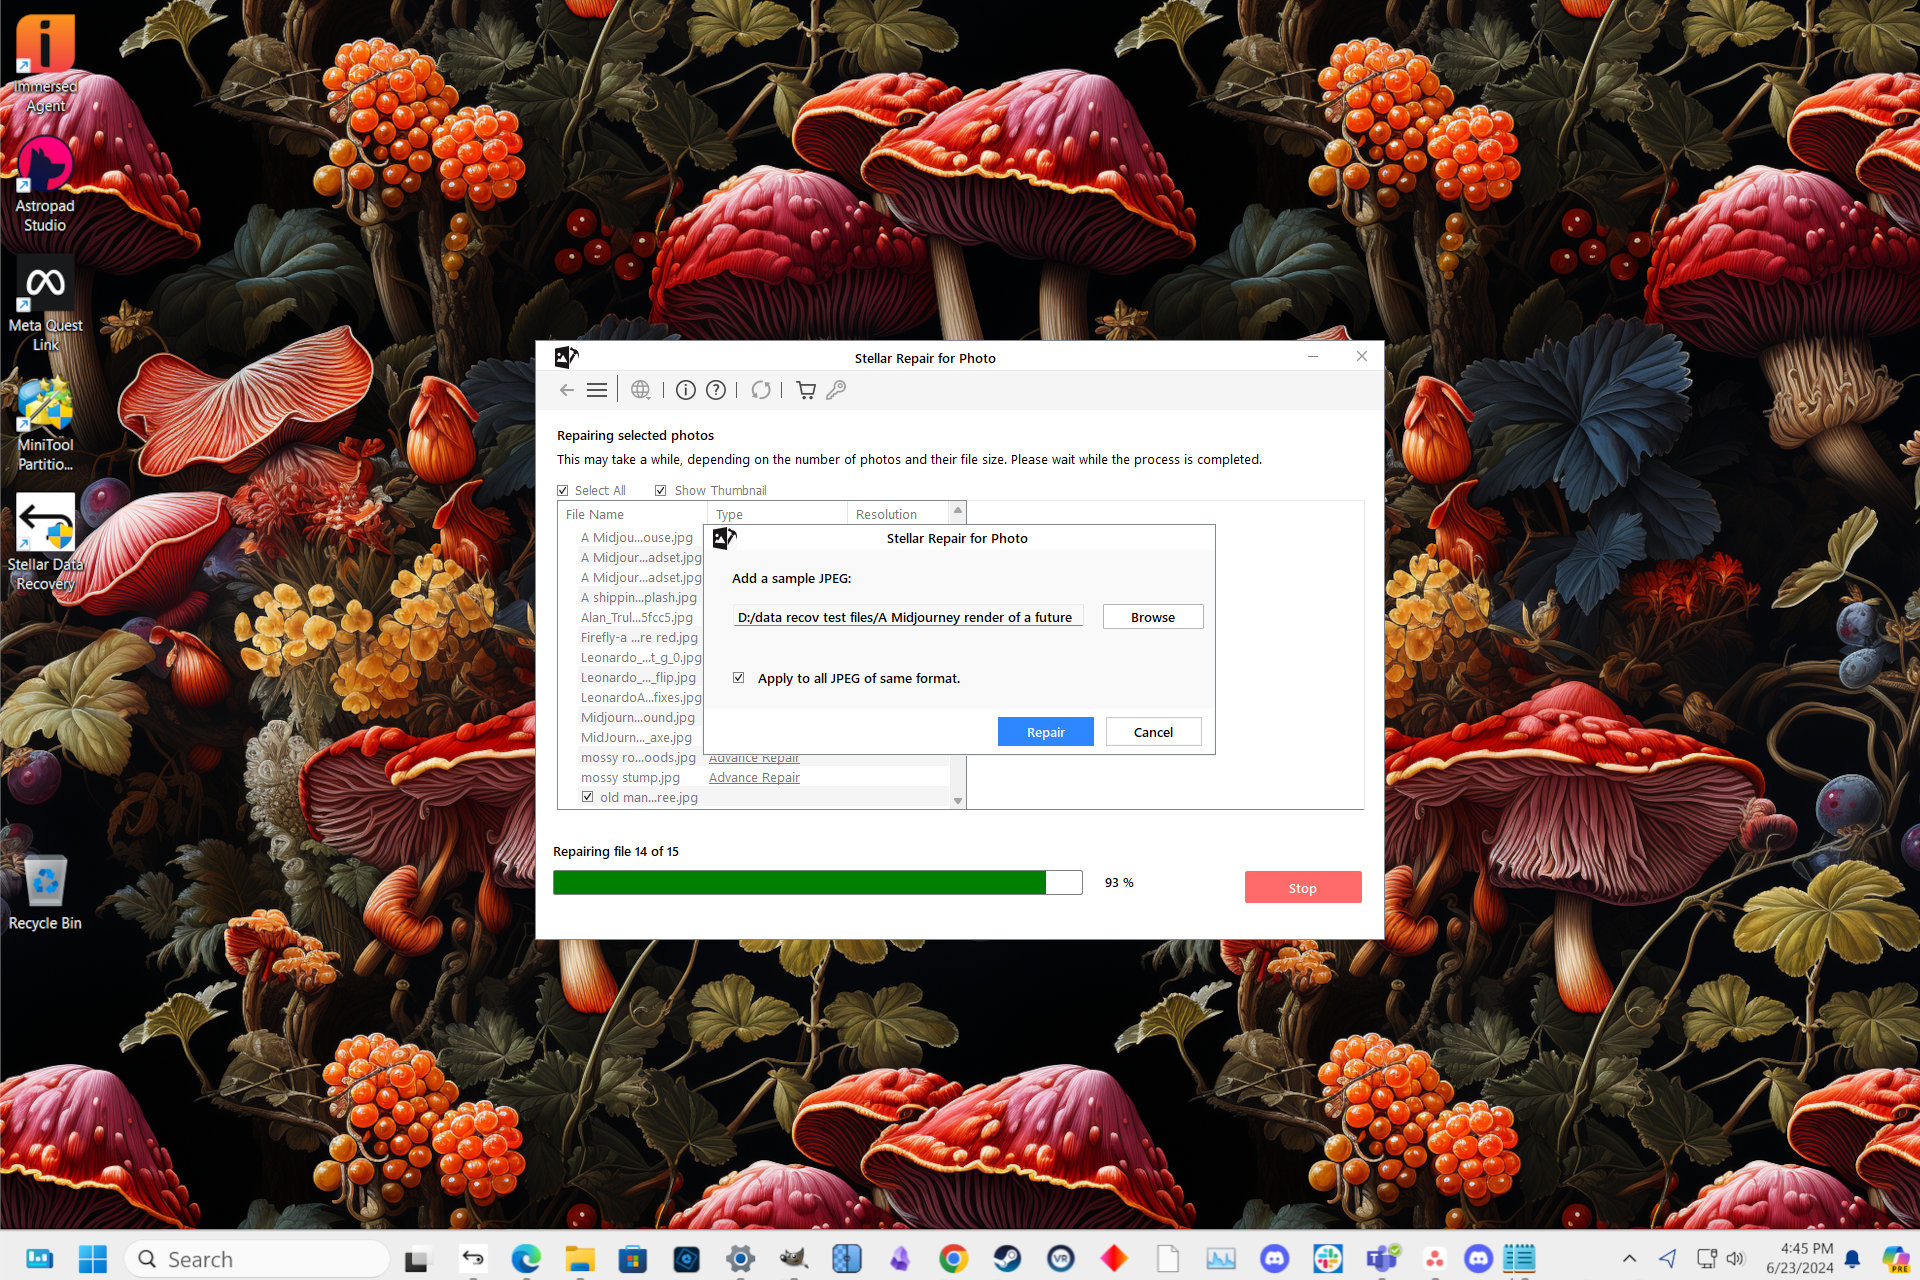The width and height of the screenshot is (1920, 1280).
Task: Click the refresh/rotate history icon
Action: pos(760,389)
